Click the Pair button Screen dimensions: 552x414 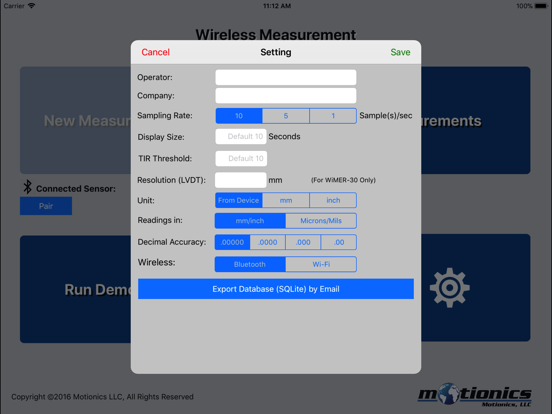coord(46,206)
